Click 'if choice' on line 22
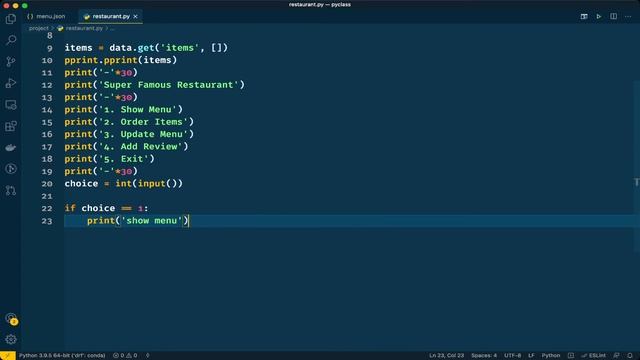640x360 pixels. click(90, 209)
